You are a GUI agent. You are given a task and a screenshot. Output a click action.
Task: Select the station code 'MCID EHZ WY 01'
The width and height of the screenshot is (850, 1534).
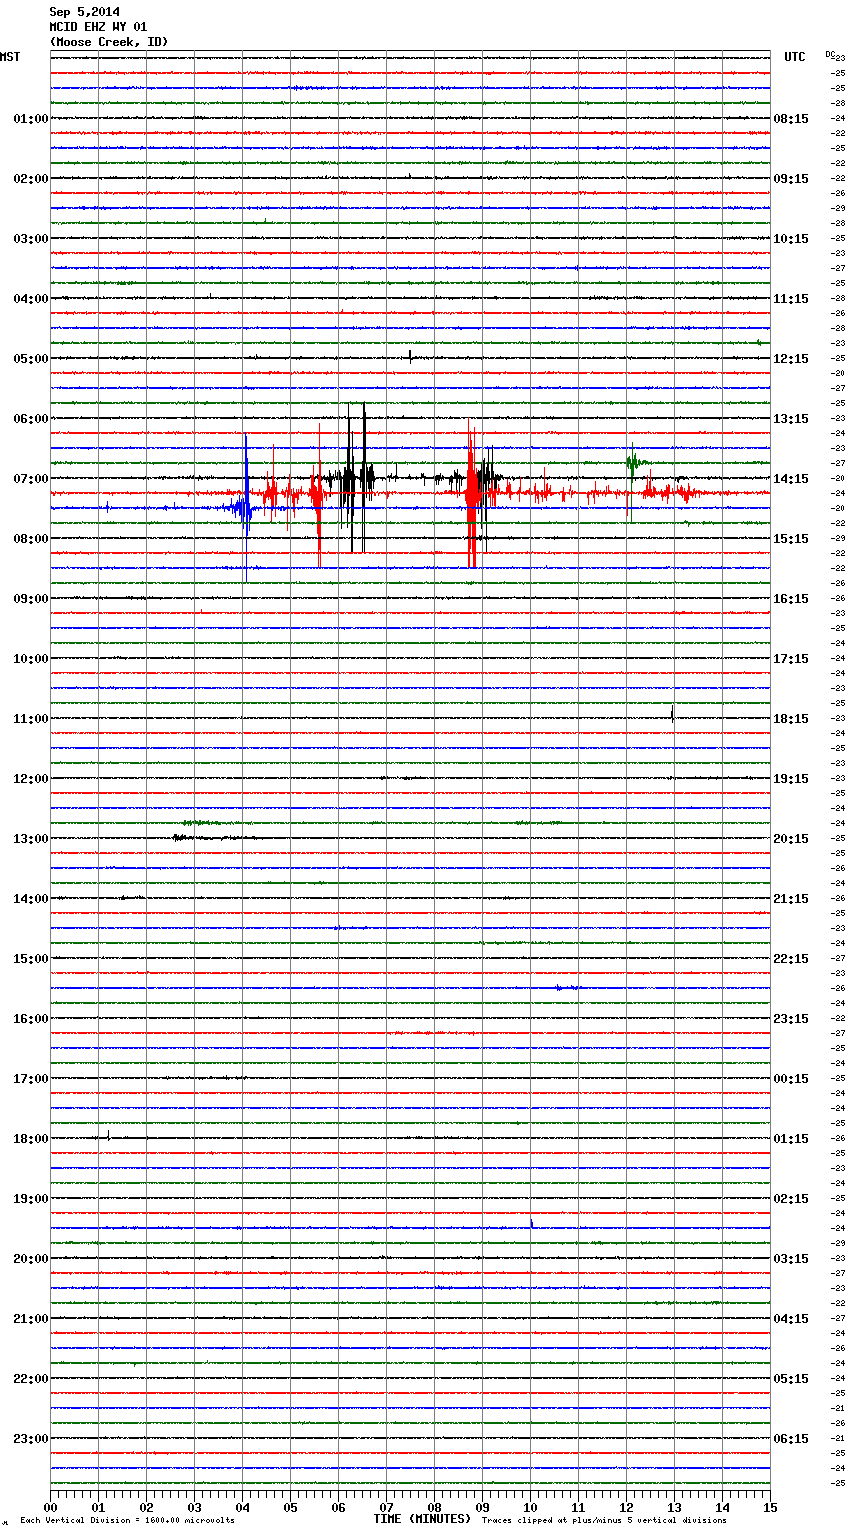98,27
